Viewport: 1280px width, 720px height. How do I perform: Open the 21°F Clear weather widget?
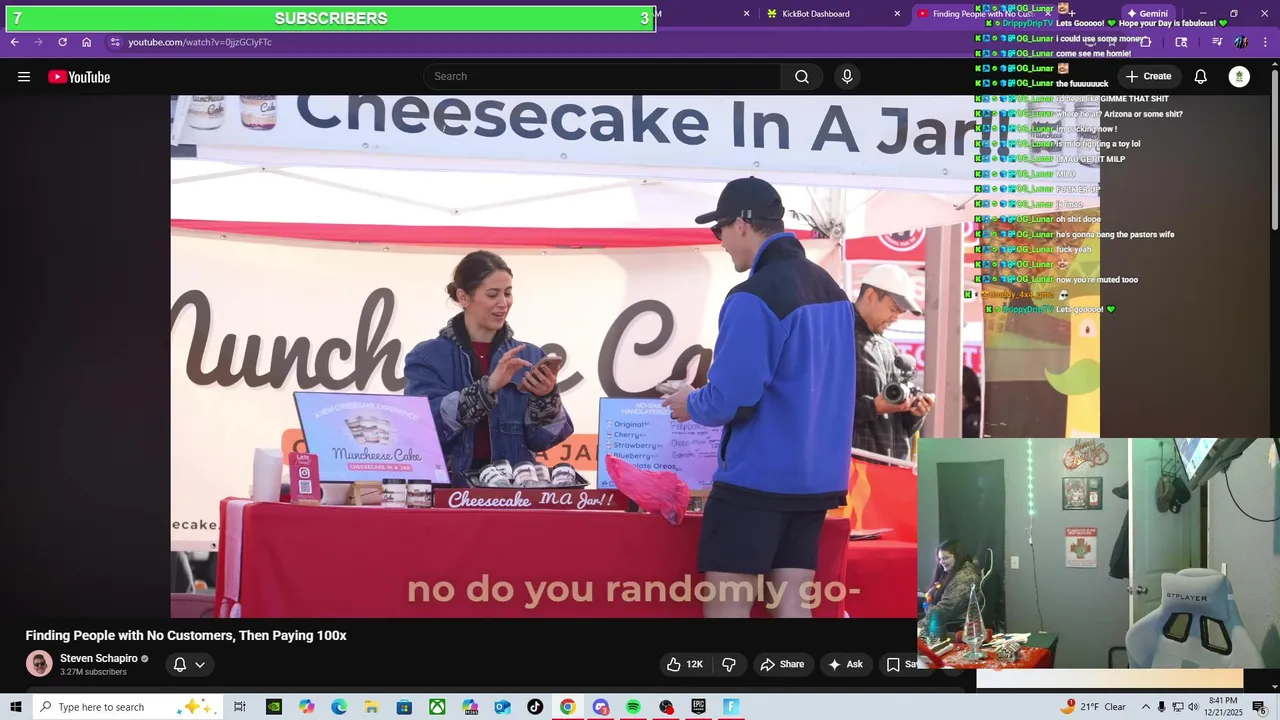pyautogui.click(x=1095, y=707)
